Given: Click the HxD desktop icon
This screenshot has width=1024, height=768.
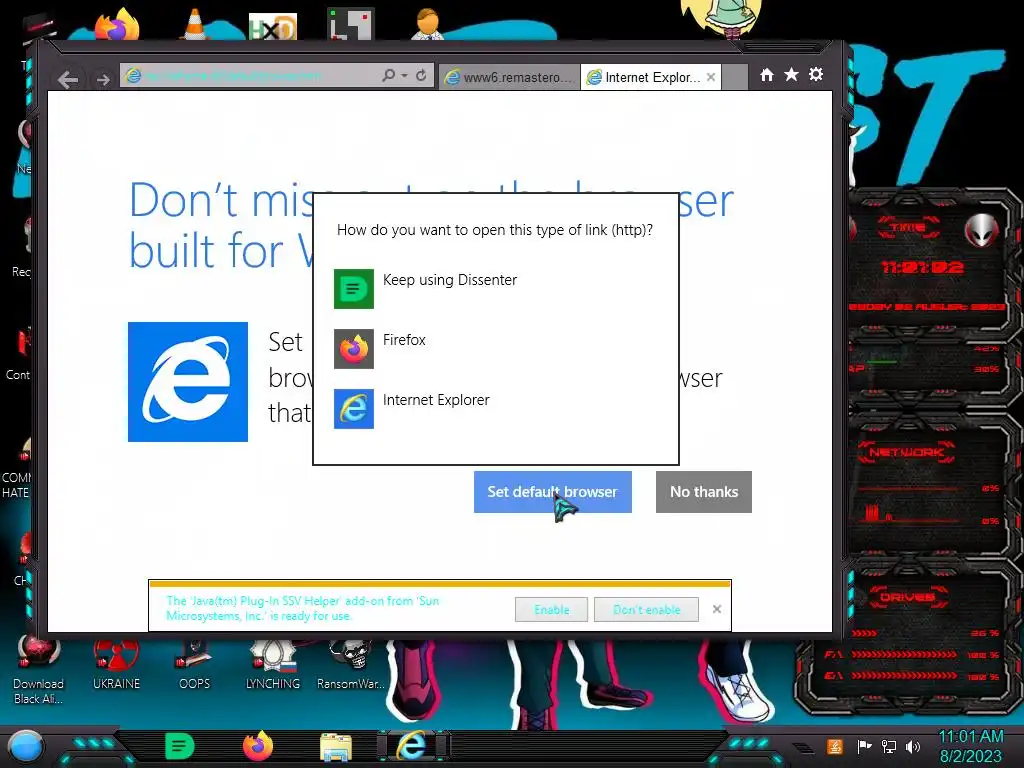Looking at the screenshot, I should pyautogui.click(x=273, y=26).
